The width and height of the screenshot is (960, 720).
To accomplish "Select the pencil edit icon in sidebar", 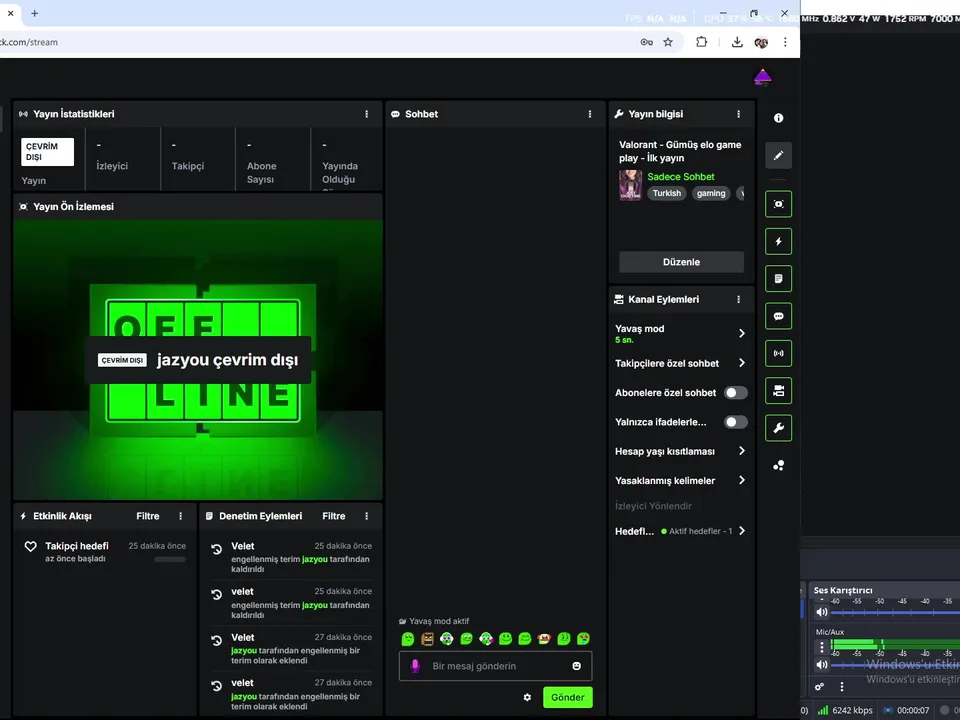I will [778, 156].
